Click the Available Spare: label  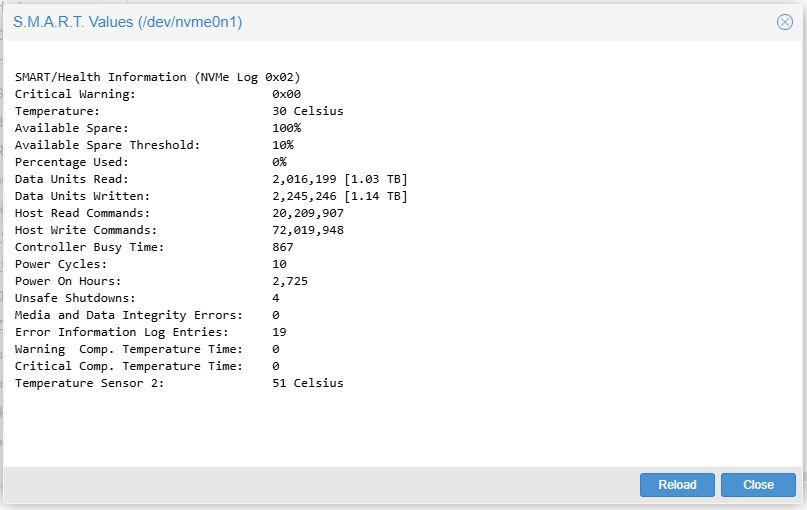(x=72, y=128)
